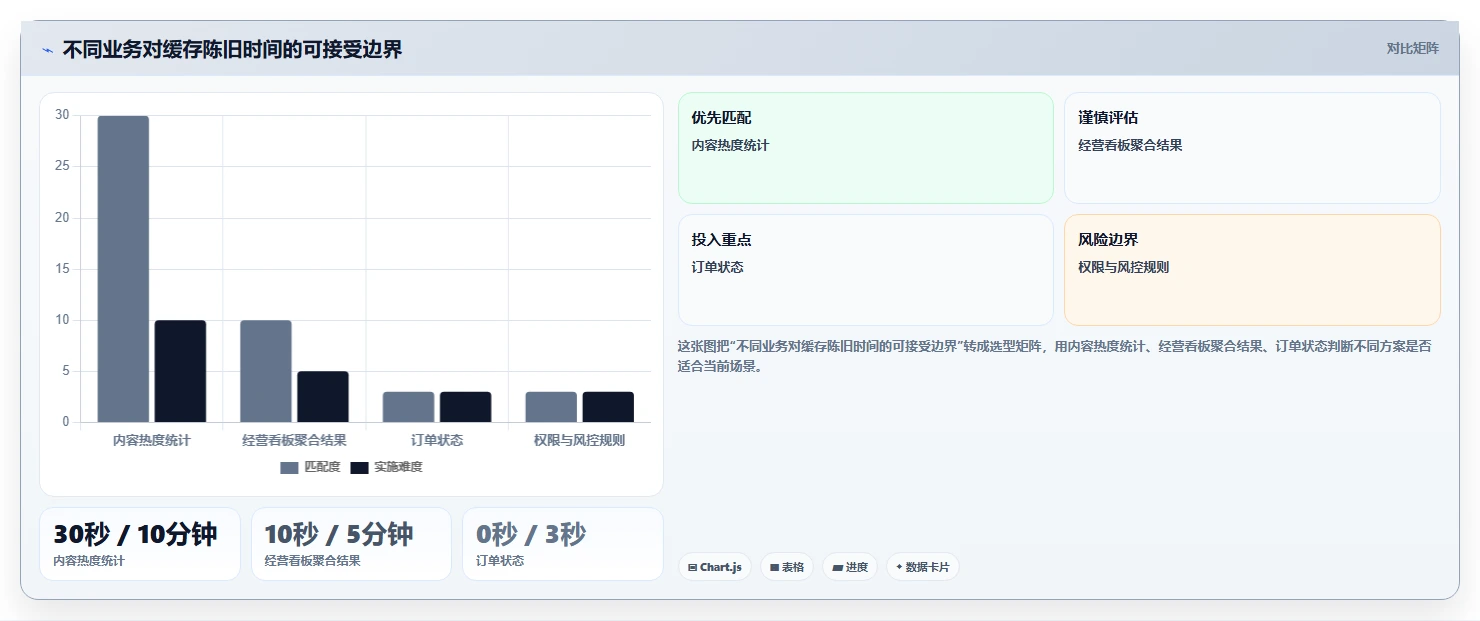Click the description paragraph starting 这张图把
The image size is (1480, 621).
point(1055,356)
